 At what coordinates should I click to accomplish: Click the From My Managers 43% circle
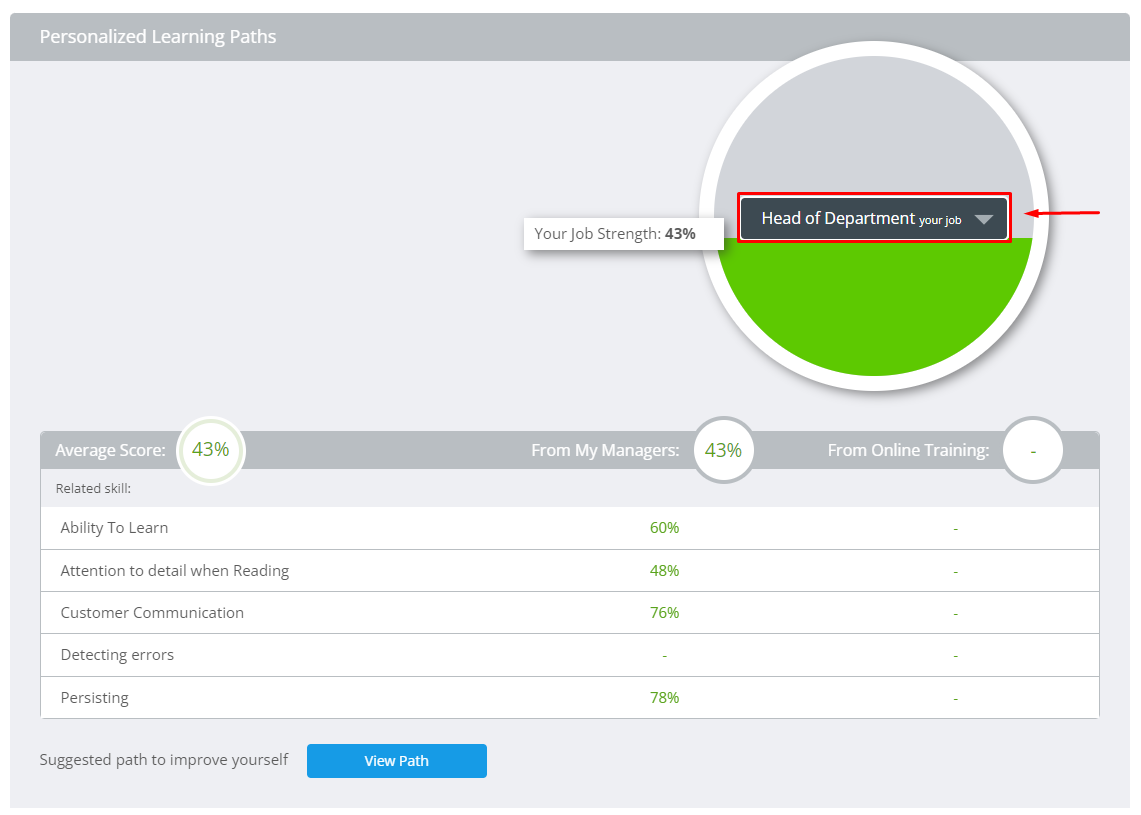pyautogui.click(x=723, y=450)
